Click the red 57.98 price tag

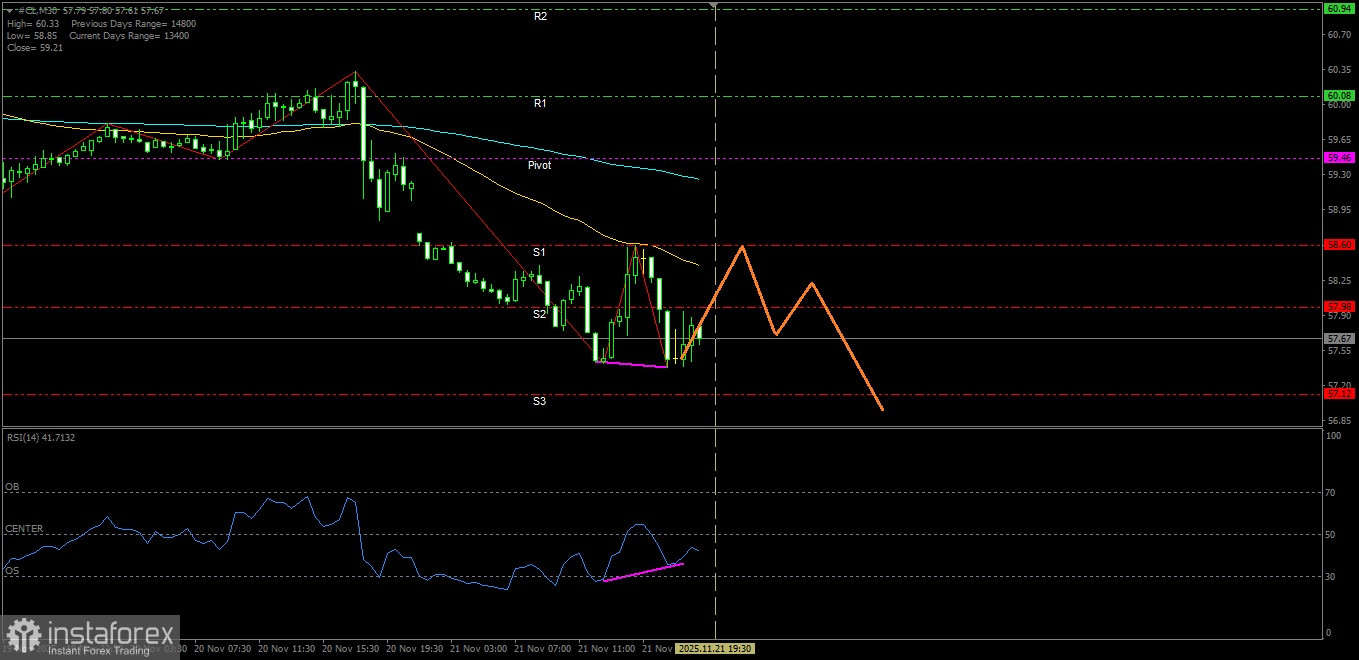coord(1337,306)
